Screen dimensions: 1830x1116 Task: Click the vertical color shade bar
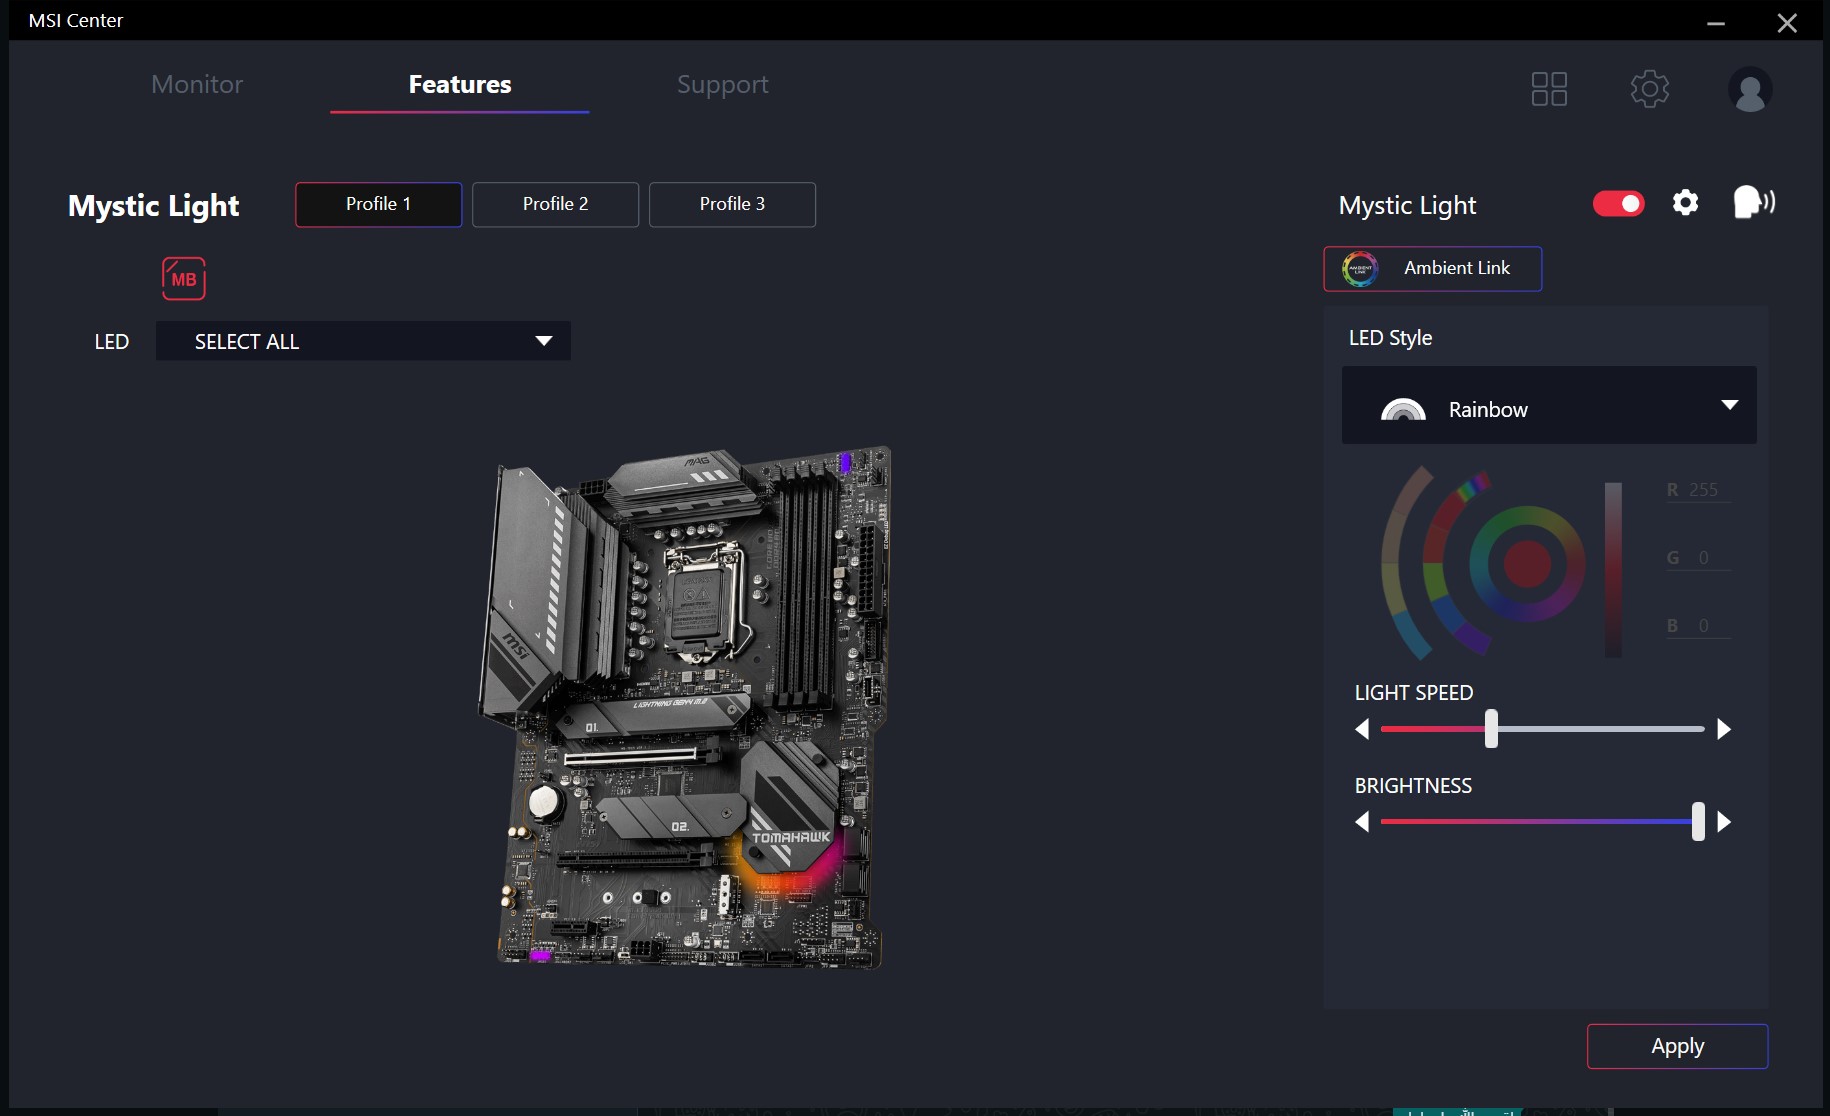tap(1613, 570)
